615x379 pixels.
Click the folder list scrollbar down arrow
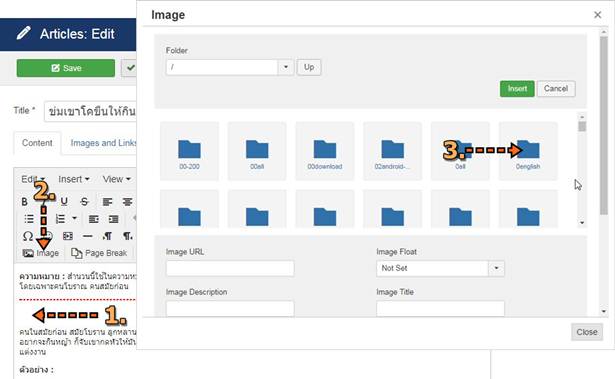(582, 222)
